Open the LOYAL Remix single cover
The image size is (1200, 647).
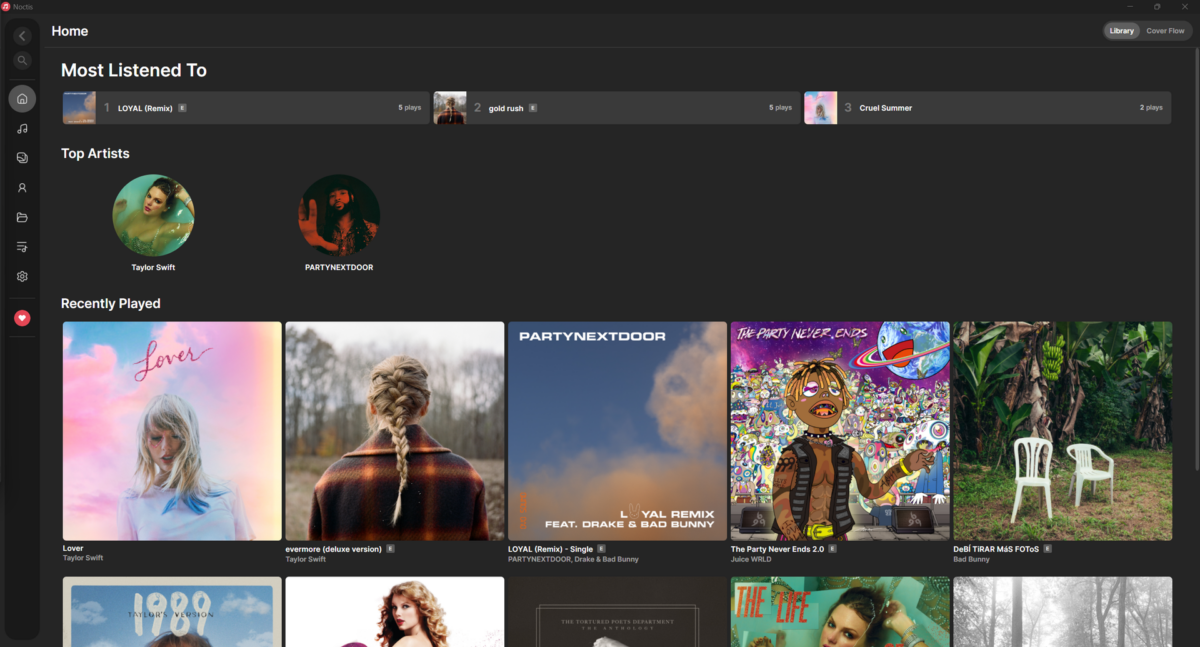click(617, 431)
